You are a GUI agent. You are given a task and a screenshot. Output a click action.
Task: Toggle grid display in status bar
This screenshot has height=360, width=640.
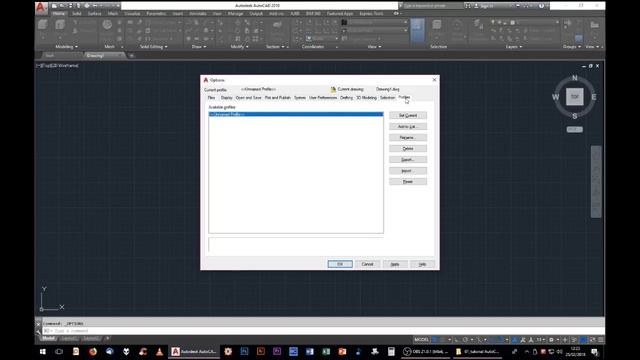[x=435, y=340]
